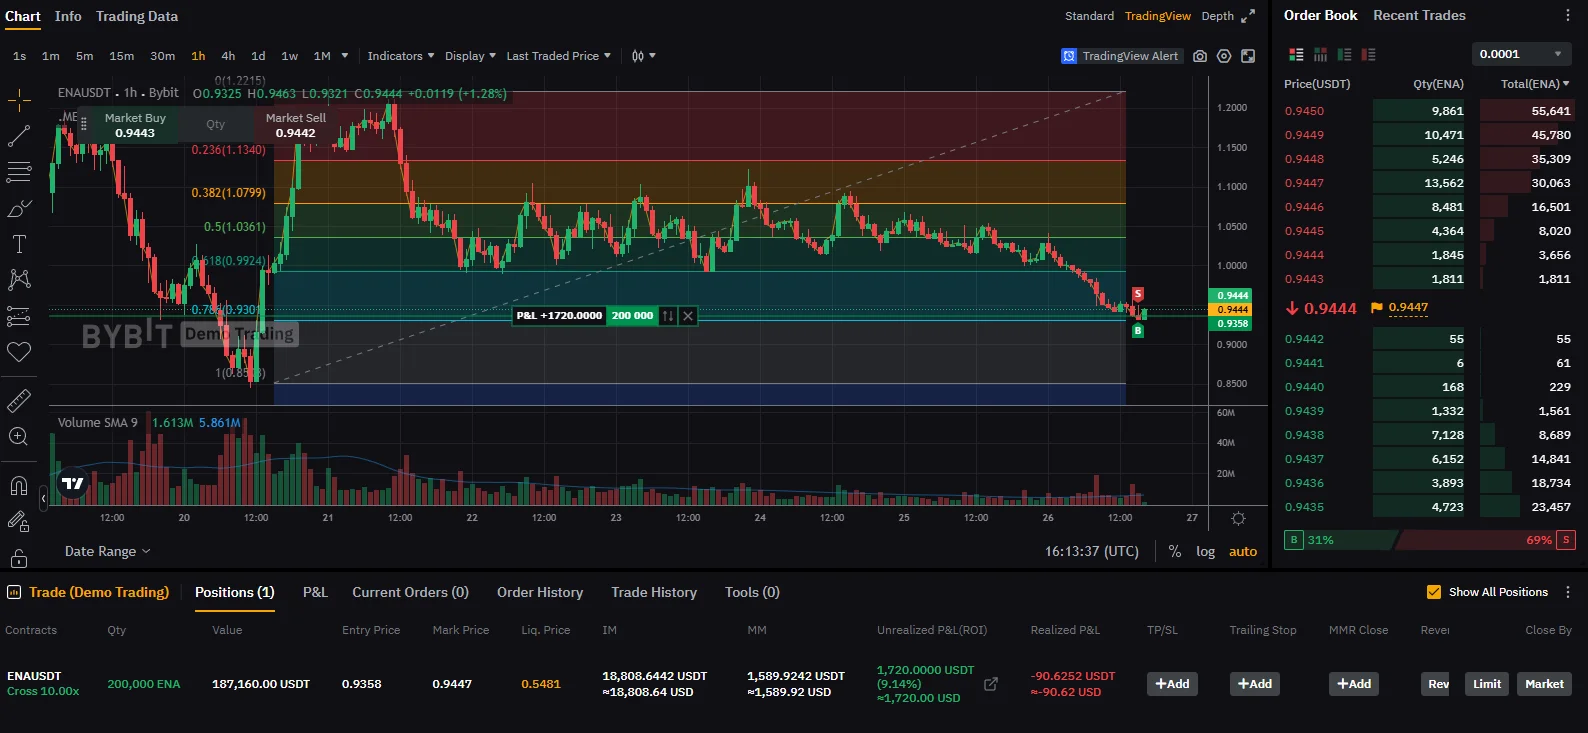The width and height of the screenshot is (1588, 733).
Task: Expand the chart panel with arrows icon
Action: 1248,16
